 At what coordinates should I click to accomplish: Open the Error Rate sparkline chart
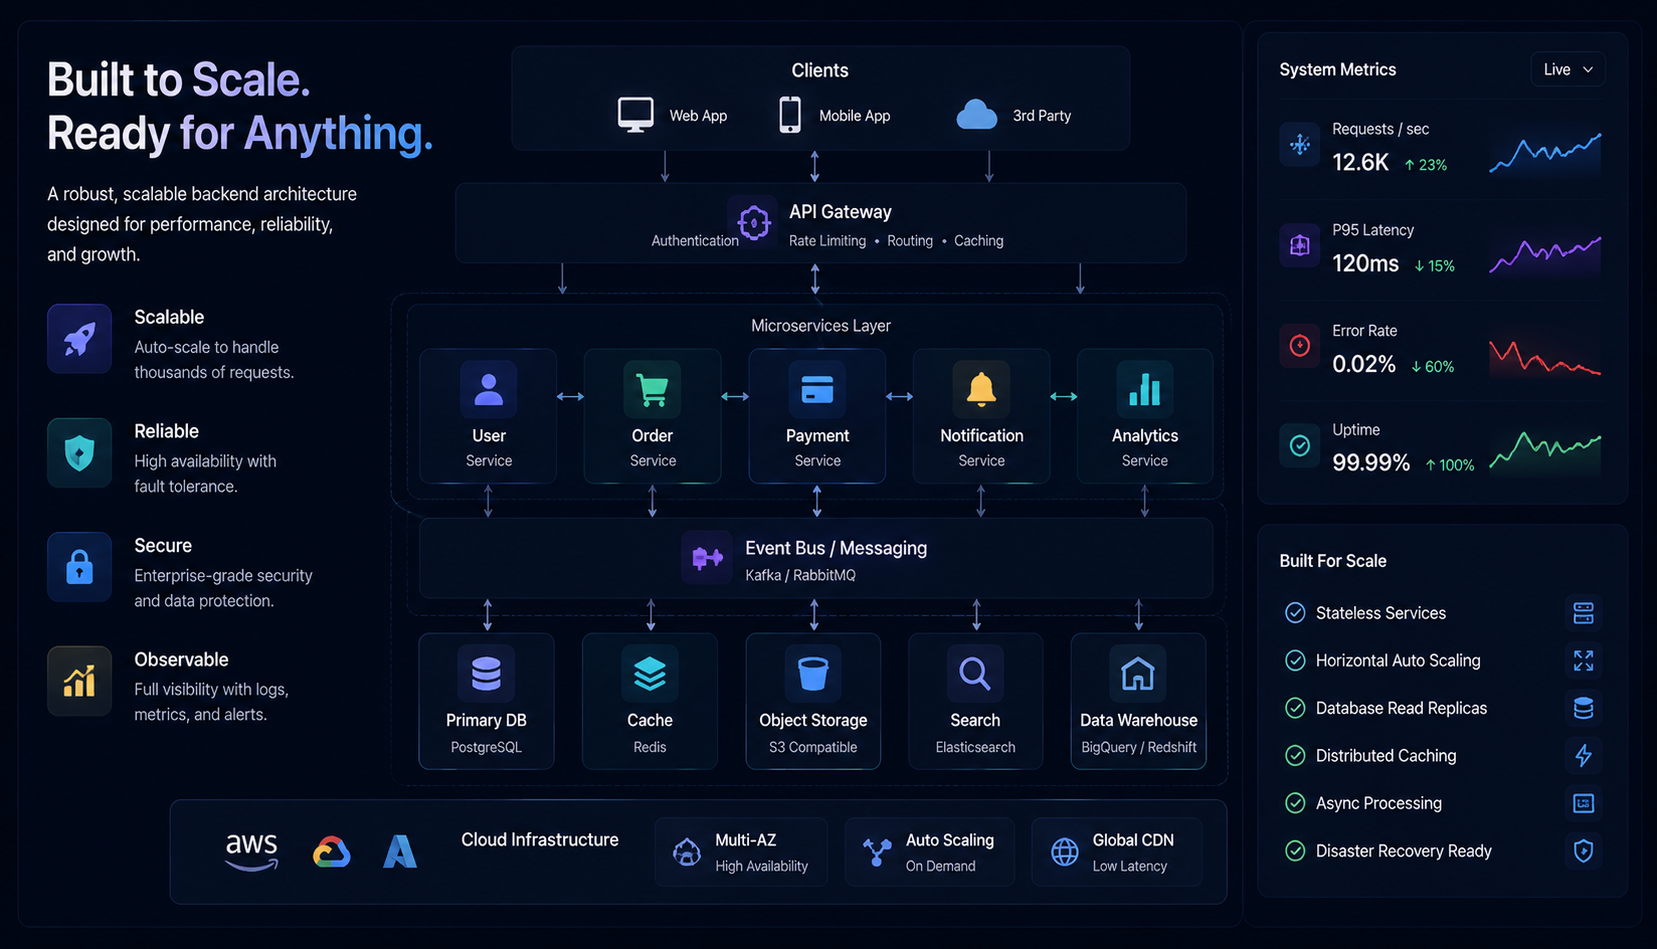pyautogui.click(x=1545, y=357)
